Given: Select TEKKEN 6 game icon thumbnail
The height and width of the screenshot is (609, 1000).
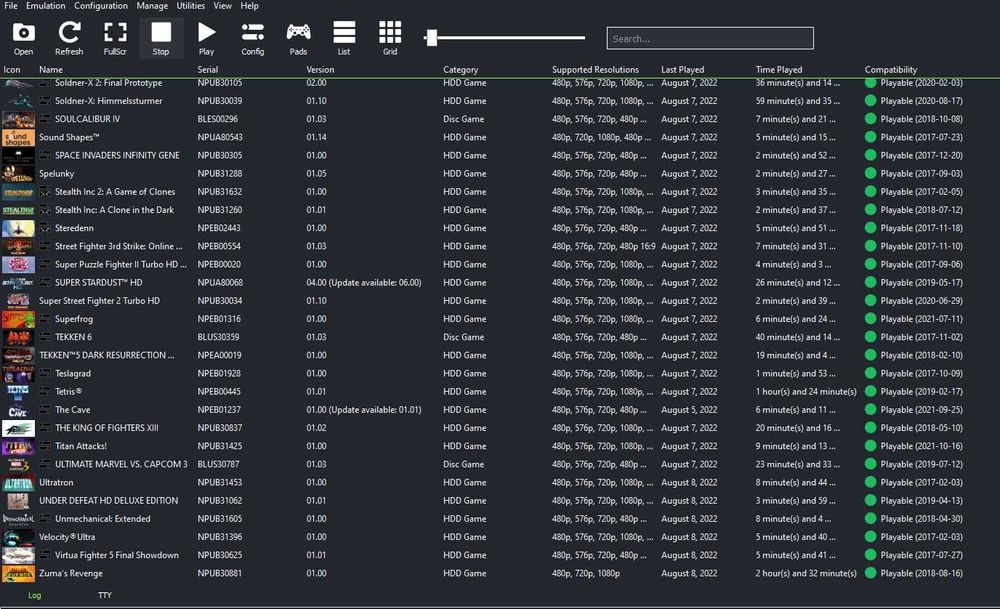Looking at the screenshot, I should pos(18,337).
